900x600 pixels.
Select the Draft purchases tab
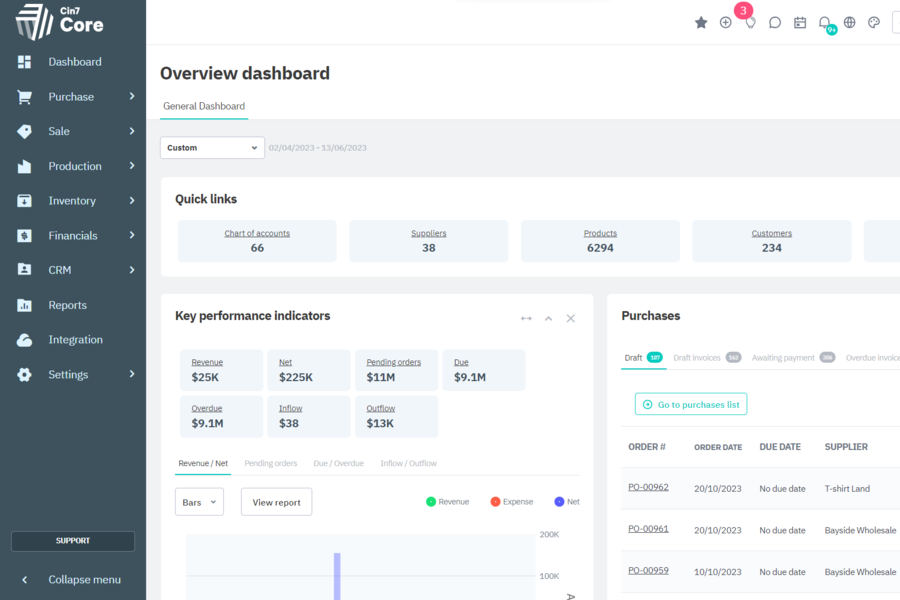click(643, 358)
